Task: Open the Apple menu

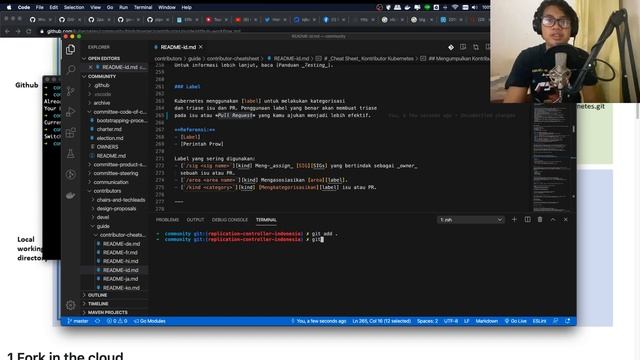Action: pos(9,7)
